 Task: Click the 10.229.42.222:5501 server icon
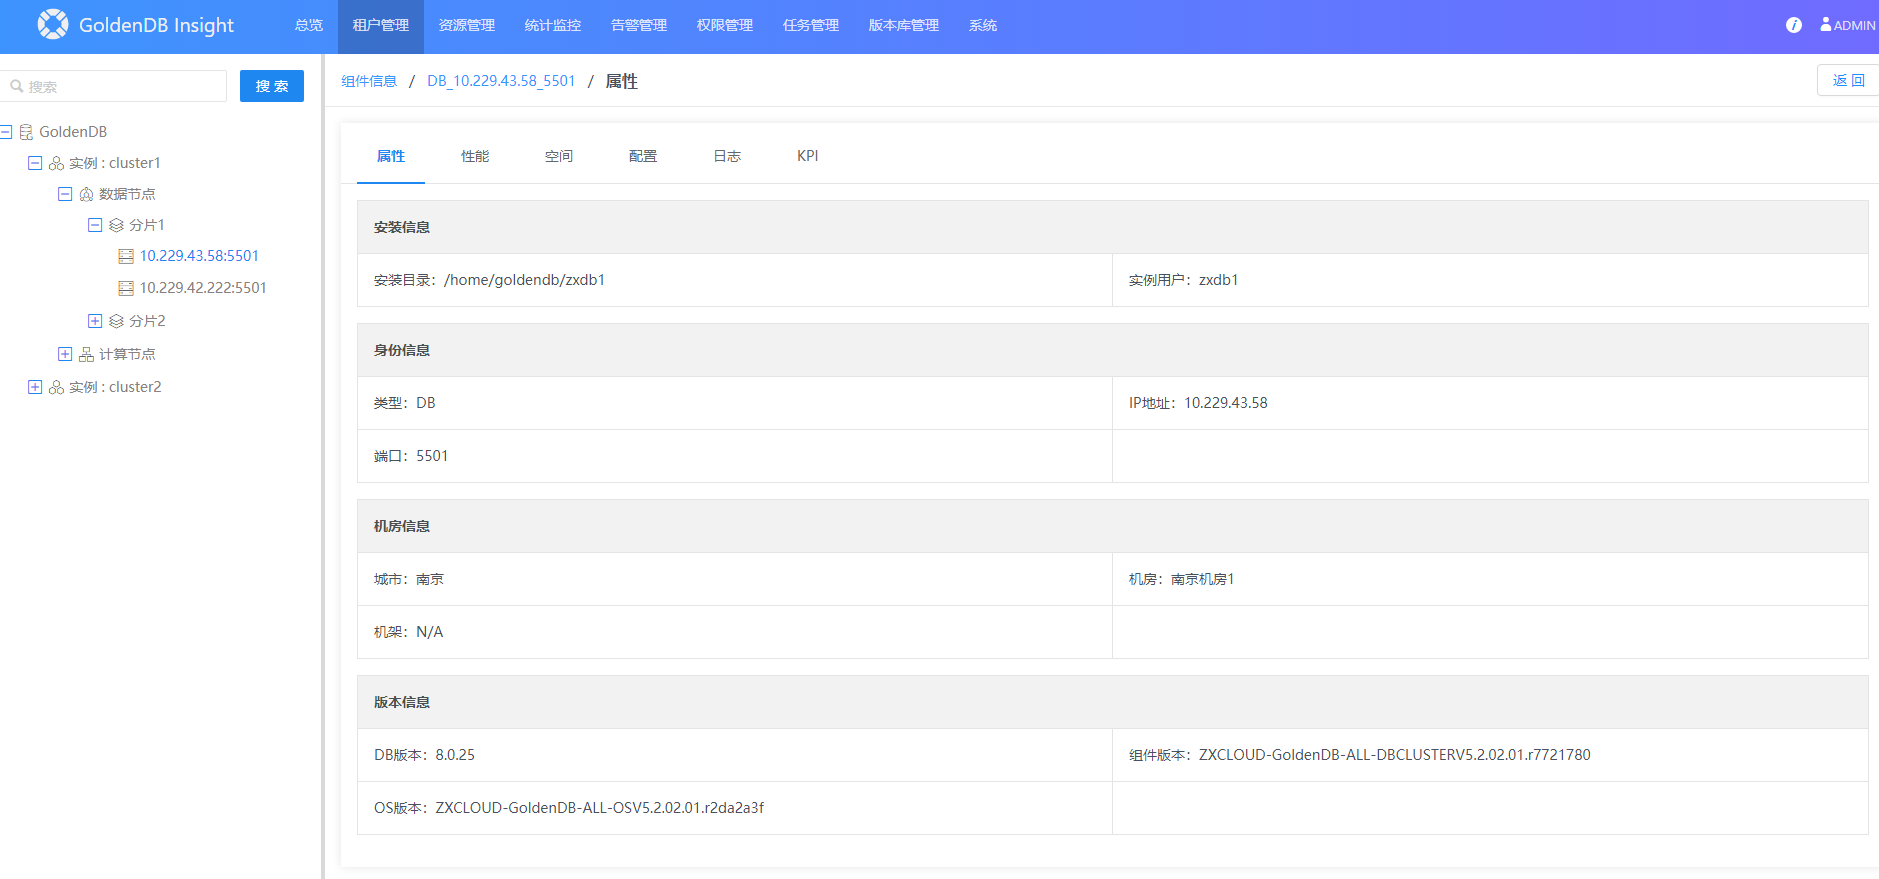click(126, 289)
